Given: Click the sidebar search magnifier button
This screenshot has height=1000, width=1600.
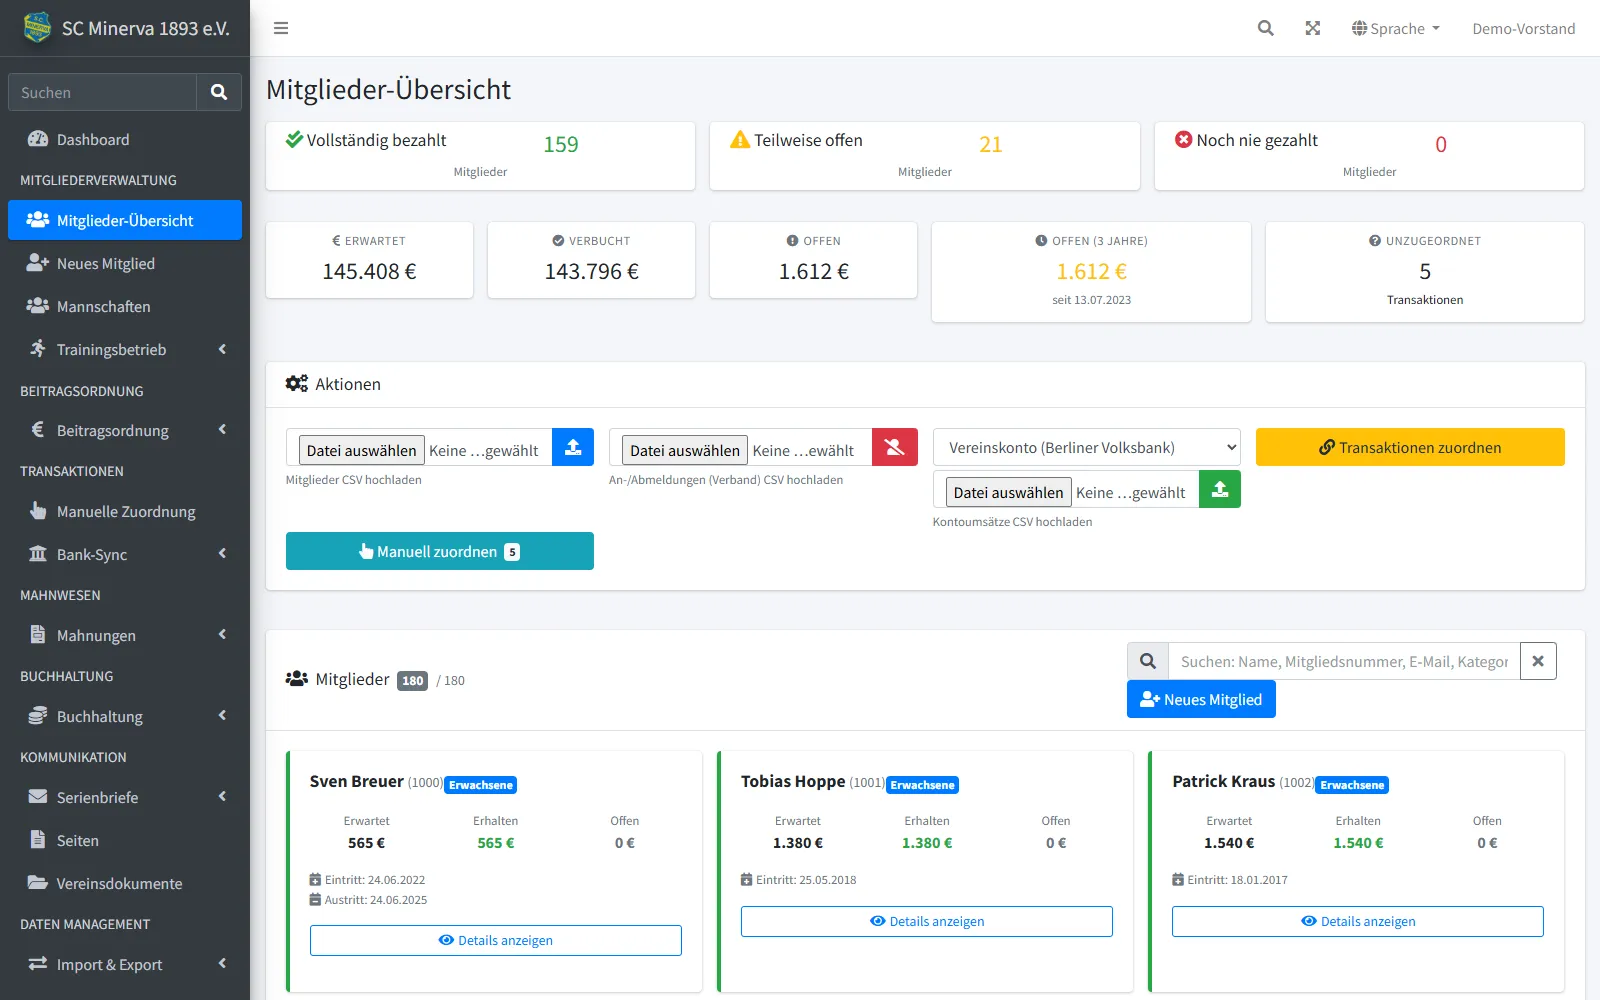Looking at the screenshot, I should 219,92.
